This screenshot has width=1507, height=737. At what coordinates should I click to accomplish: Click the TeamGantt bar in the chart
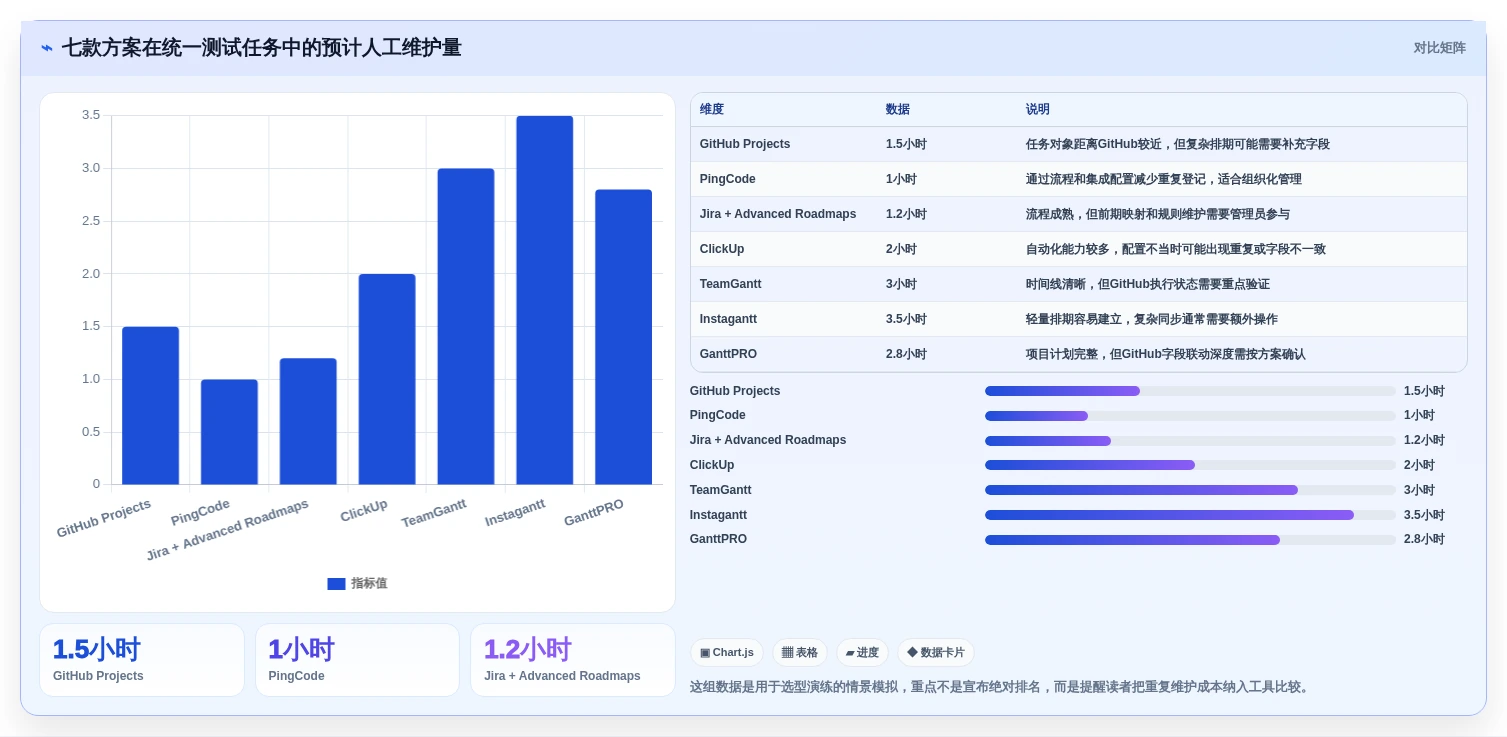pos(466,327)
